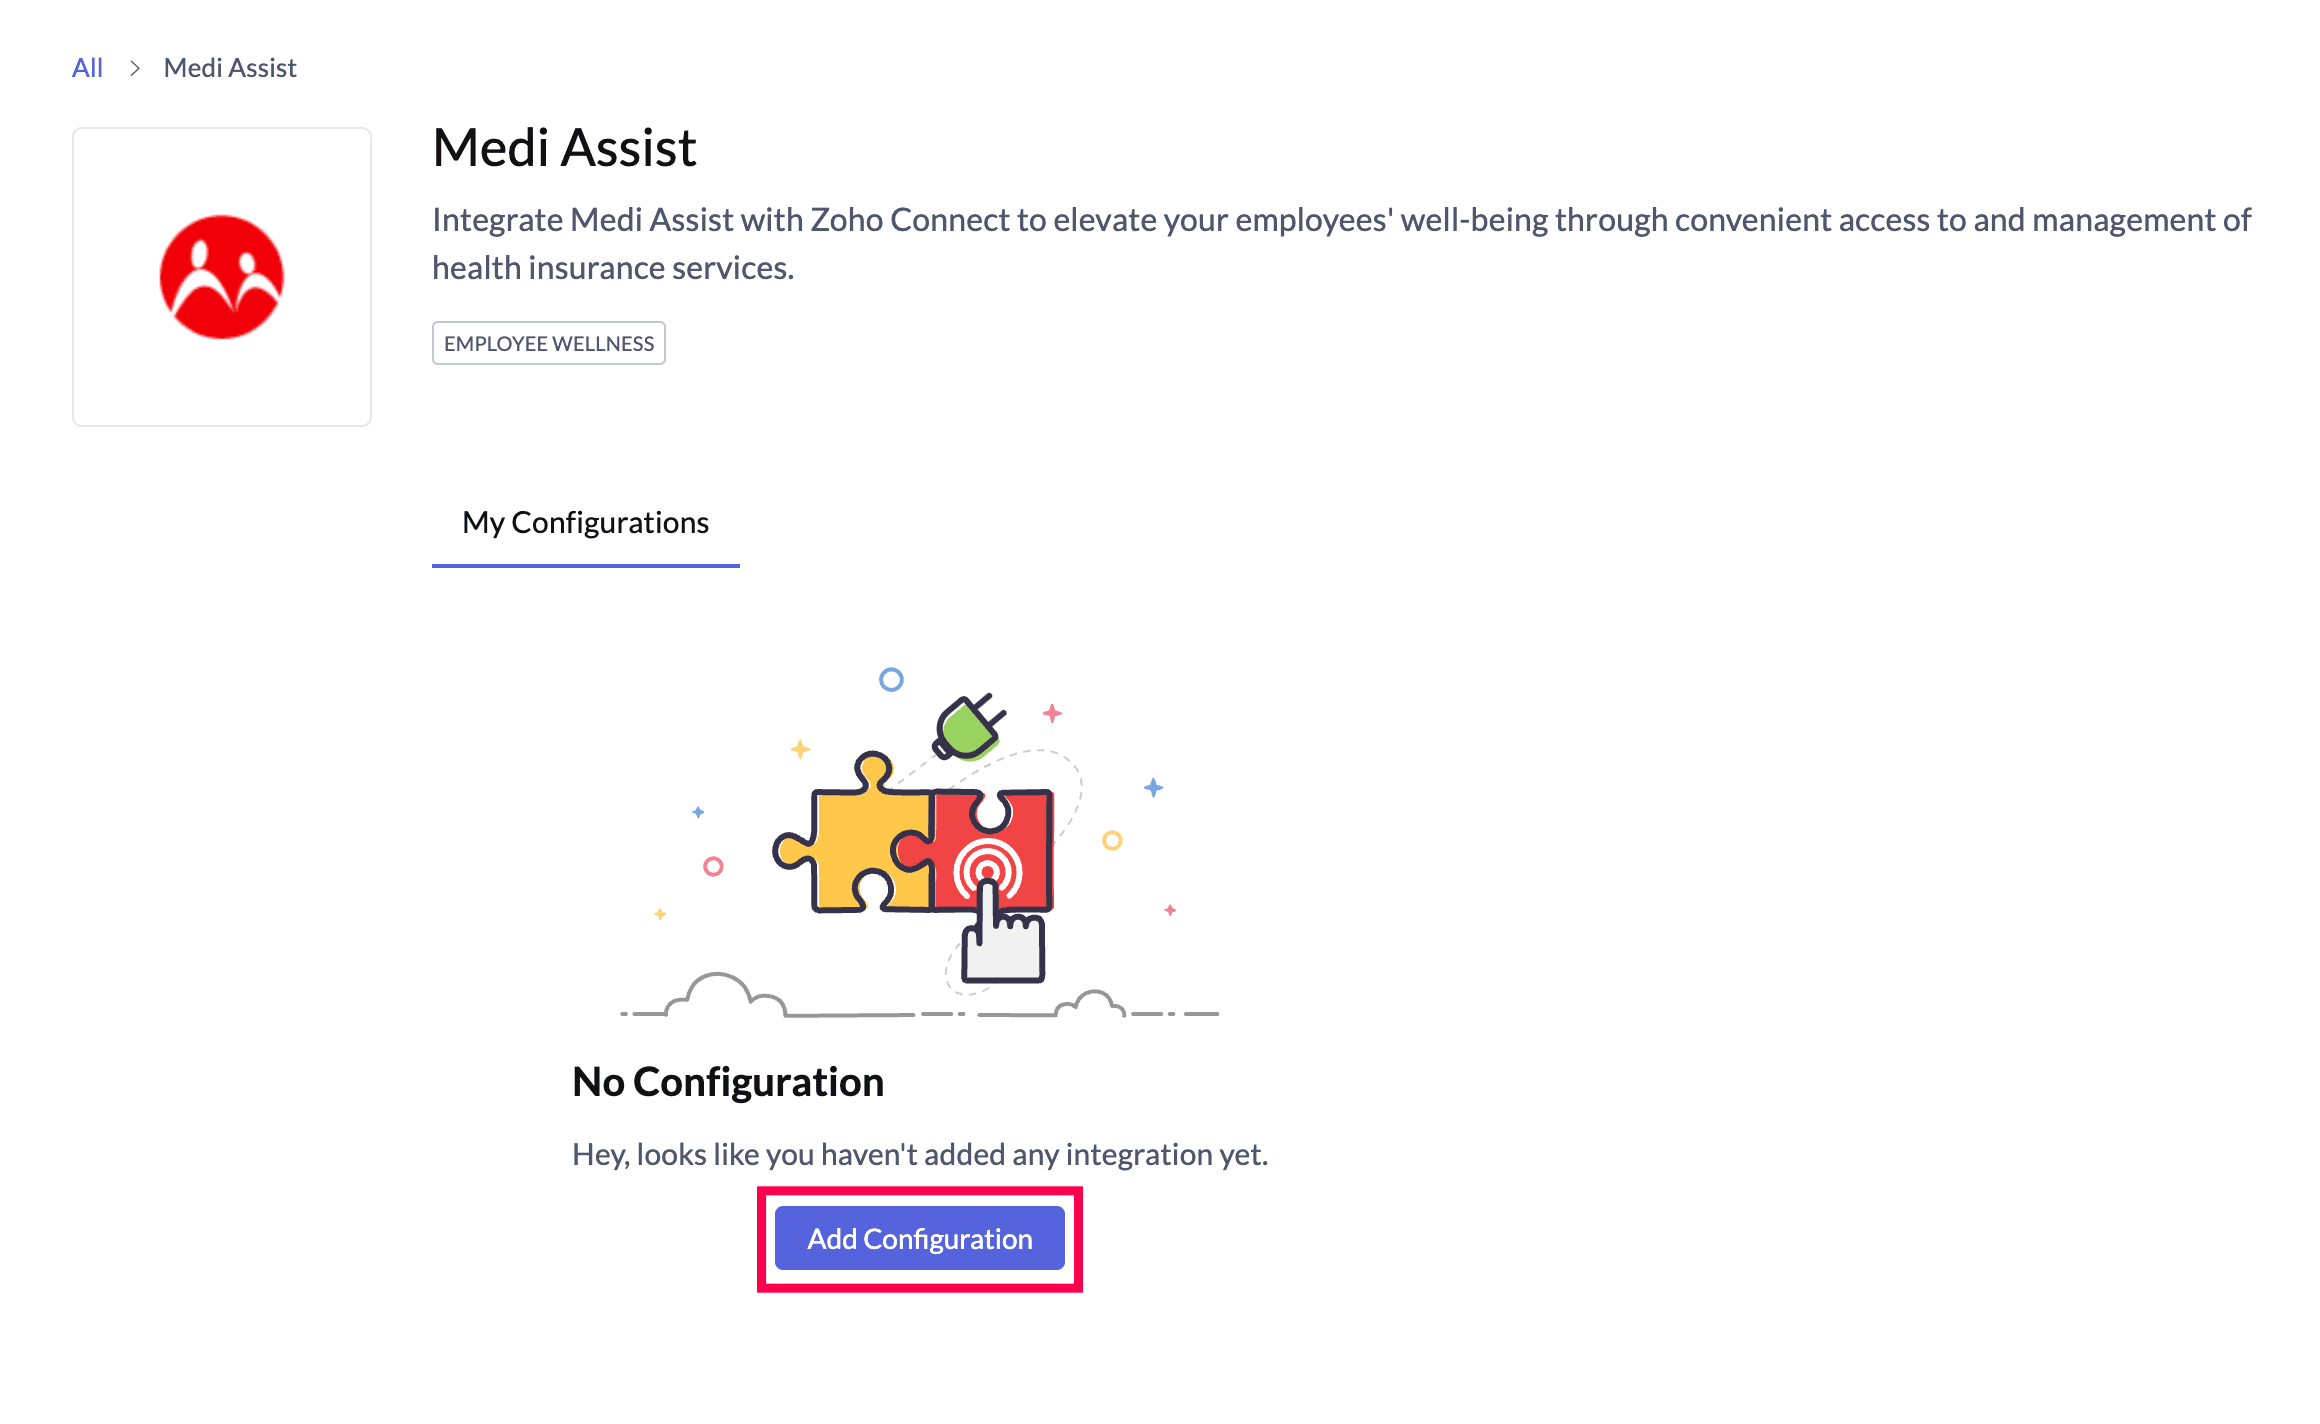Click the blue circle above the plug
Image resolution: width=2320 pixels, height=1424 pixels.
(891, 680)
